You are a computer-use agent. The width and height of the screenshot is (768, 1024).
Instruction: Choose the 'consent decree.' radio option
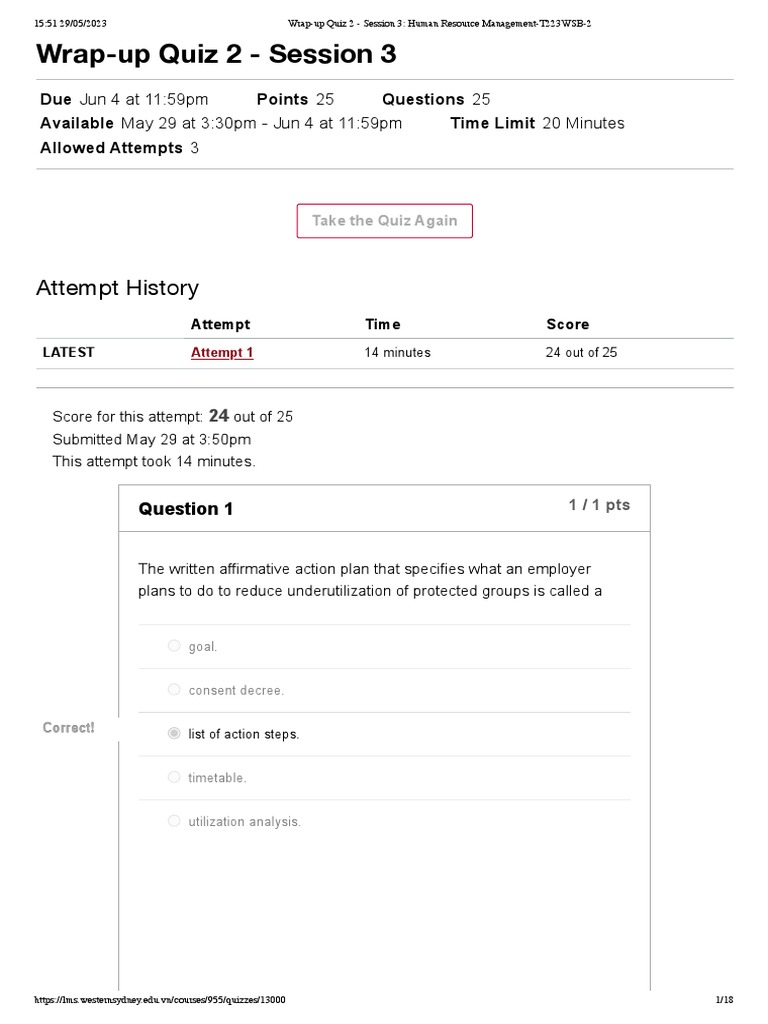pos(174,690)
